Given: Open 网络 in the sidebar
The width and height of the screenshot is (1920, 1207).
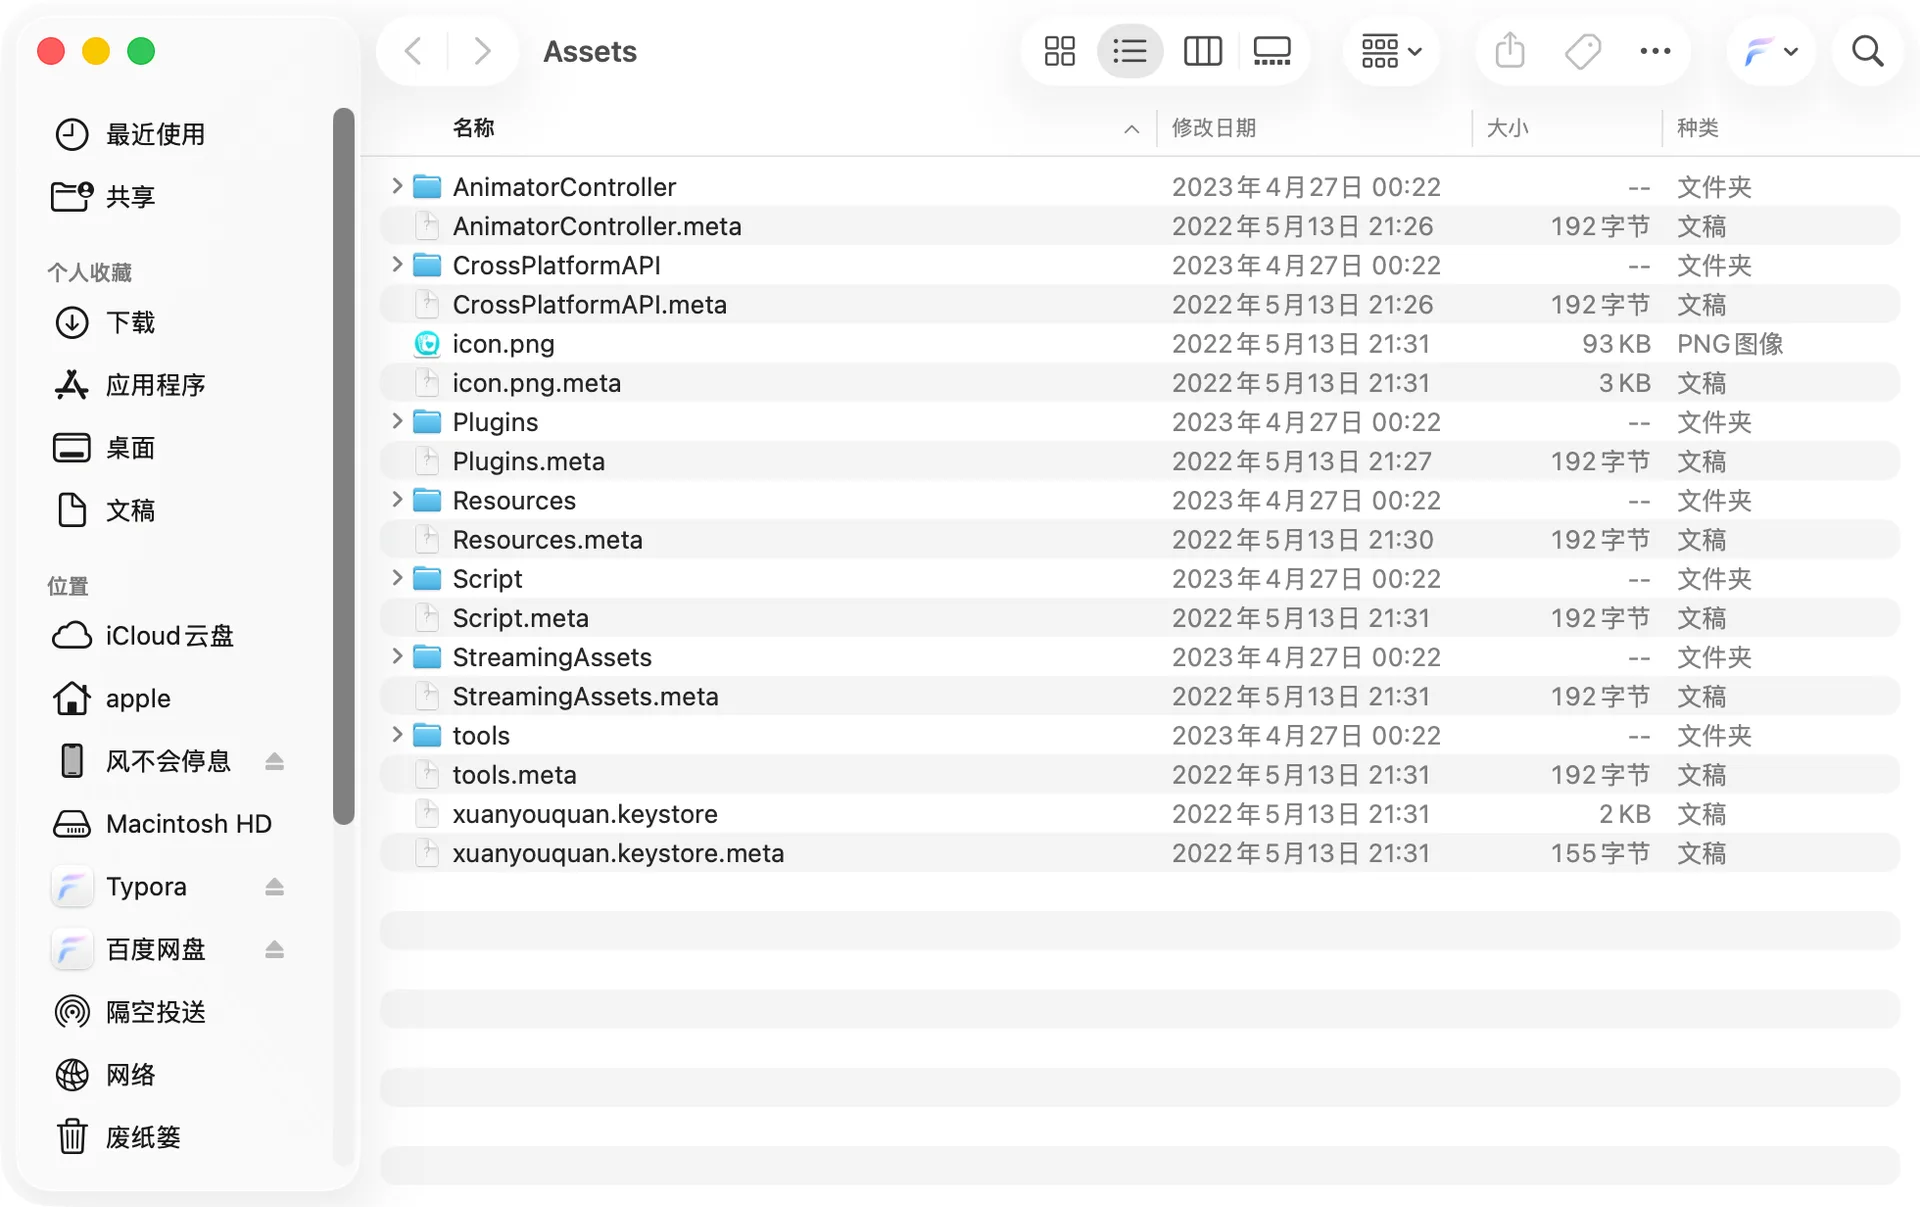Looking at the screenshot, I should 104,1075.
